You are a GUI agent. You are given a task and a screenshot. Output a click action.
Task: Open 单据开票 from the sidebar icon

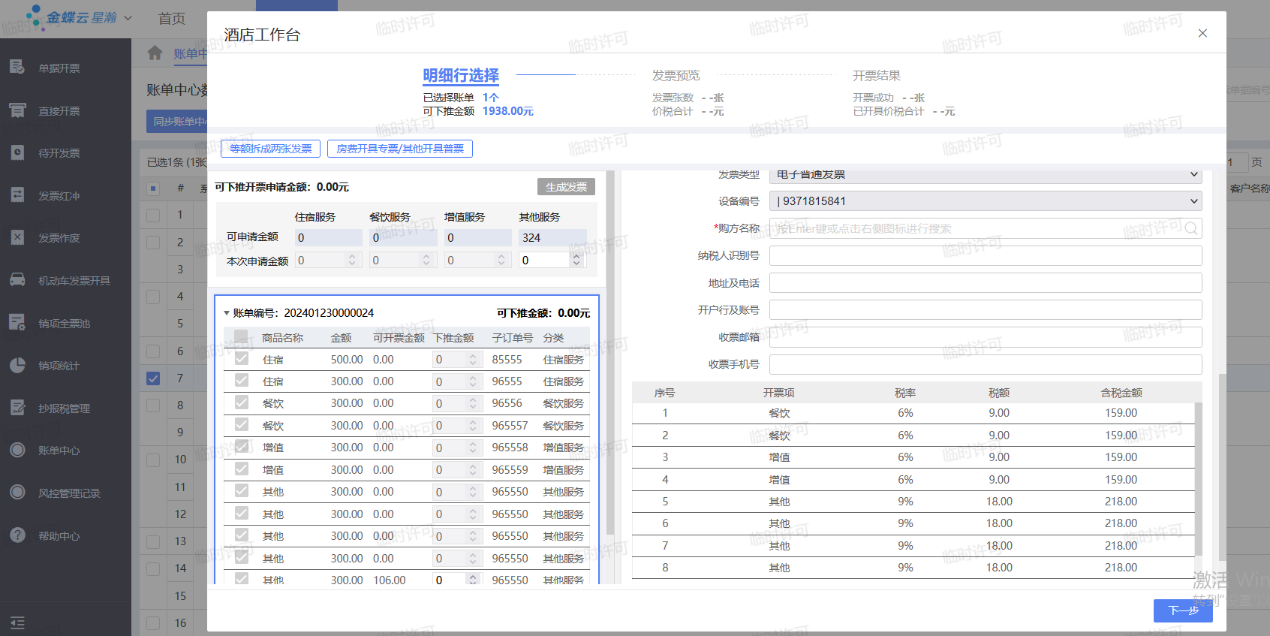(x=17, y=67)
